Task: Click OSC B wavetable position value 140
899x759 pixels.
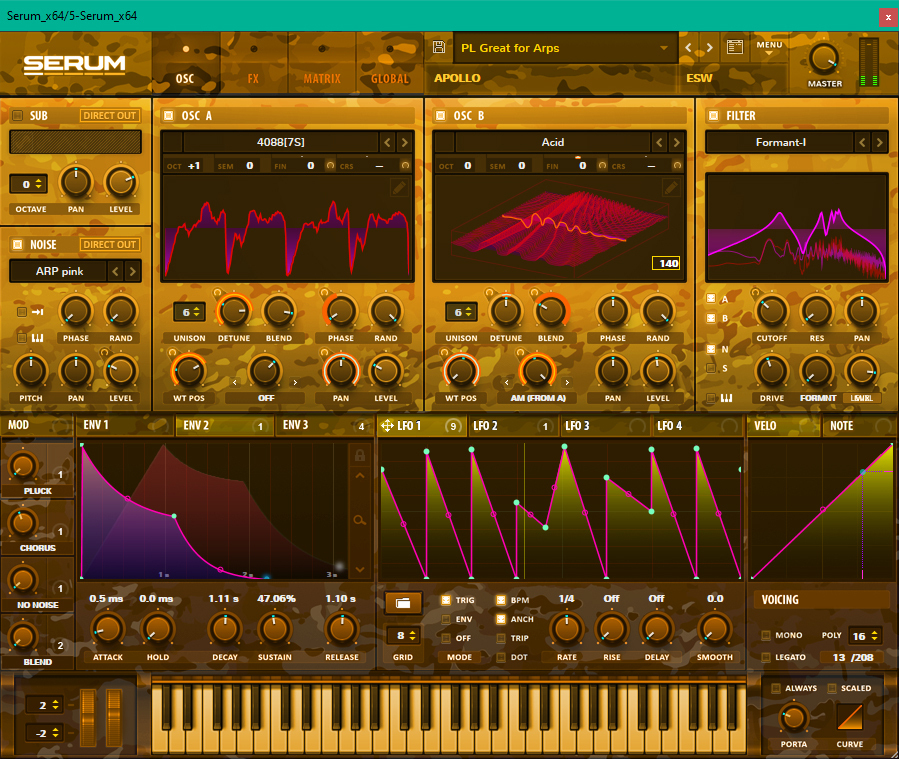Action: point(666,263)
